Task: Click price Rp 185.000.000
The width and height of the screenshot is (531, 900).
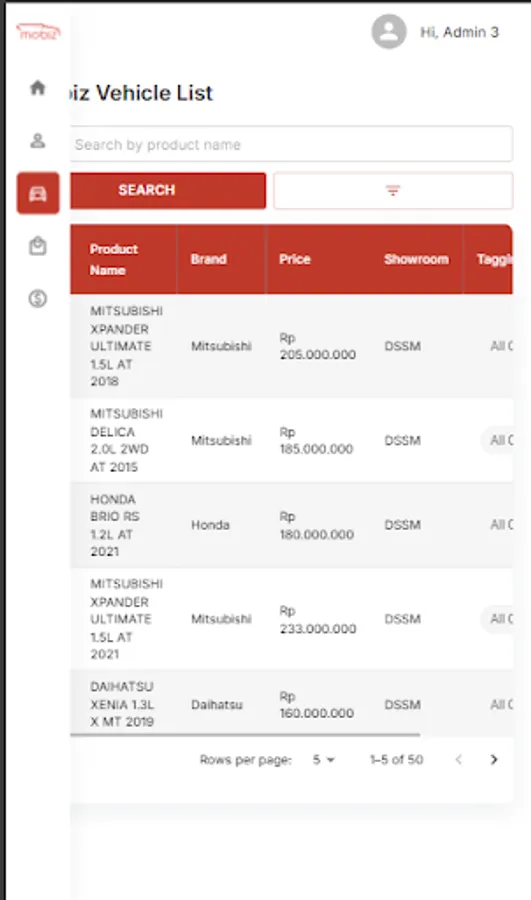Action: (316, 440)
